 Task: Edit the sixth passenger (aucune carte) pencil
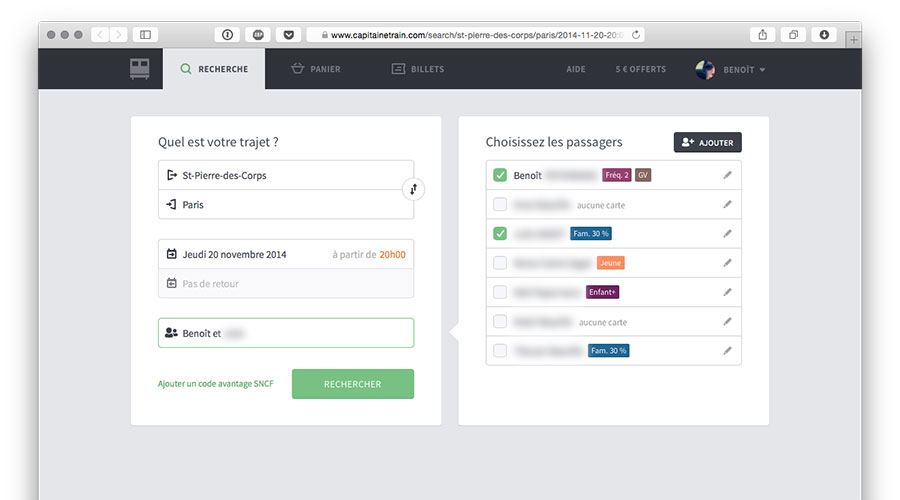727,321
